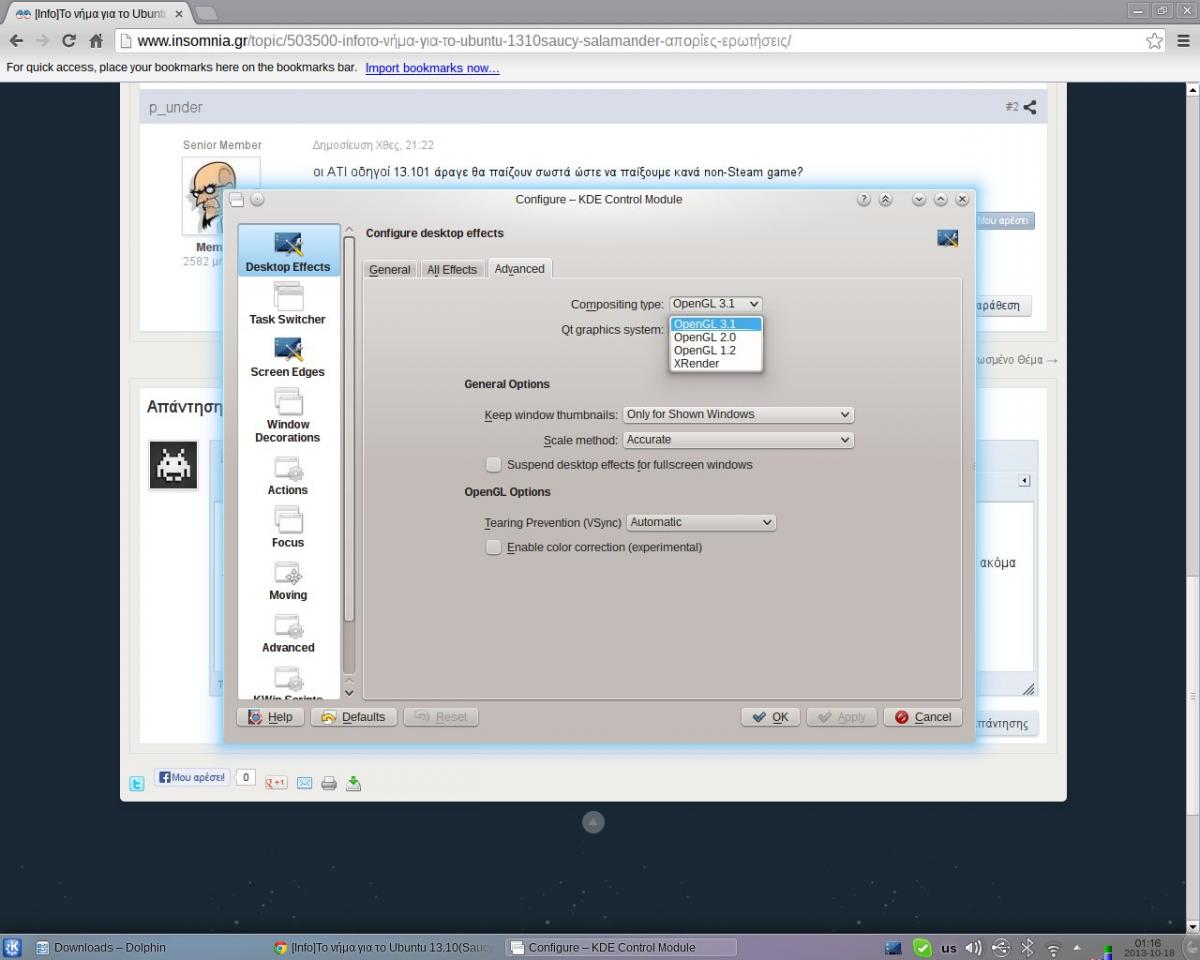Click the Defaults button
The image size is (1200, 960).
tap(354, 717)
